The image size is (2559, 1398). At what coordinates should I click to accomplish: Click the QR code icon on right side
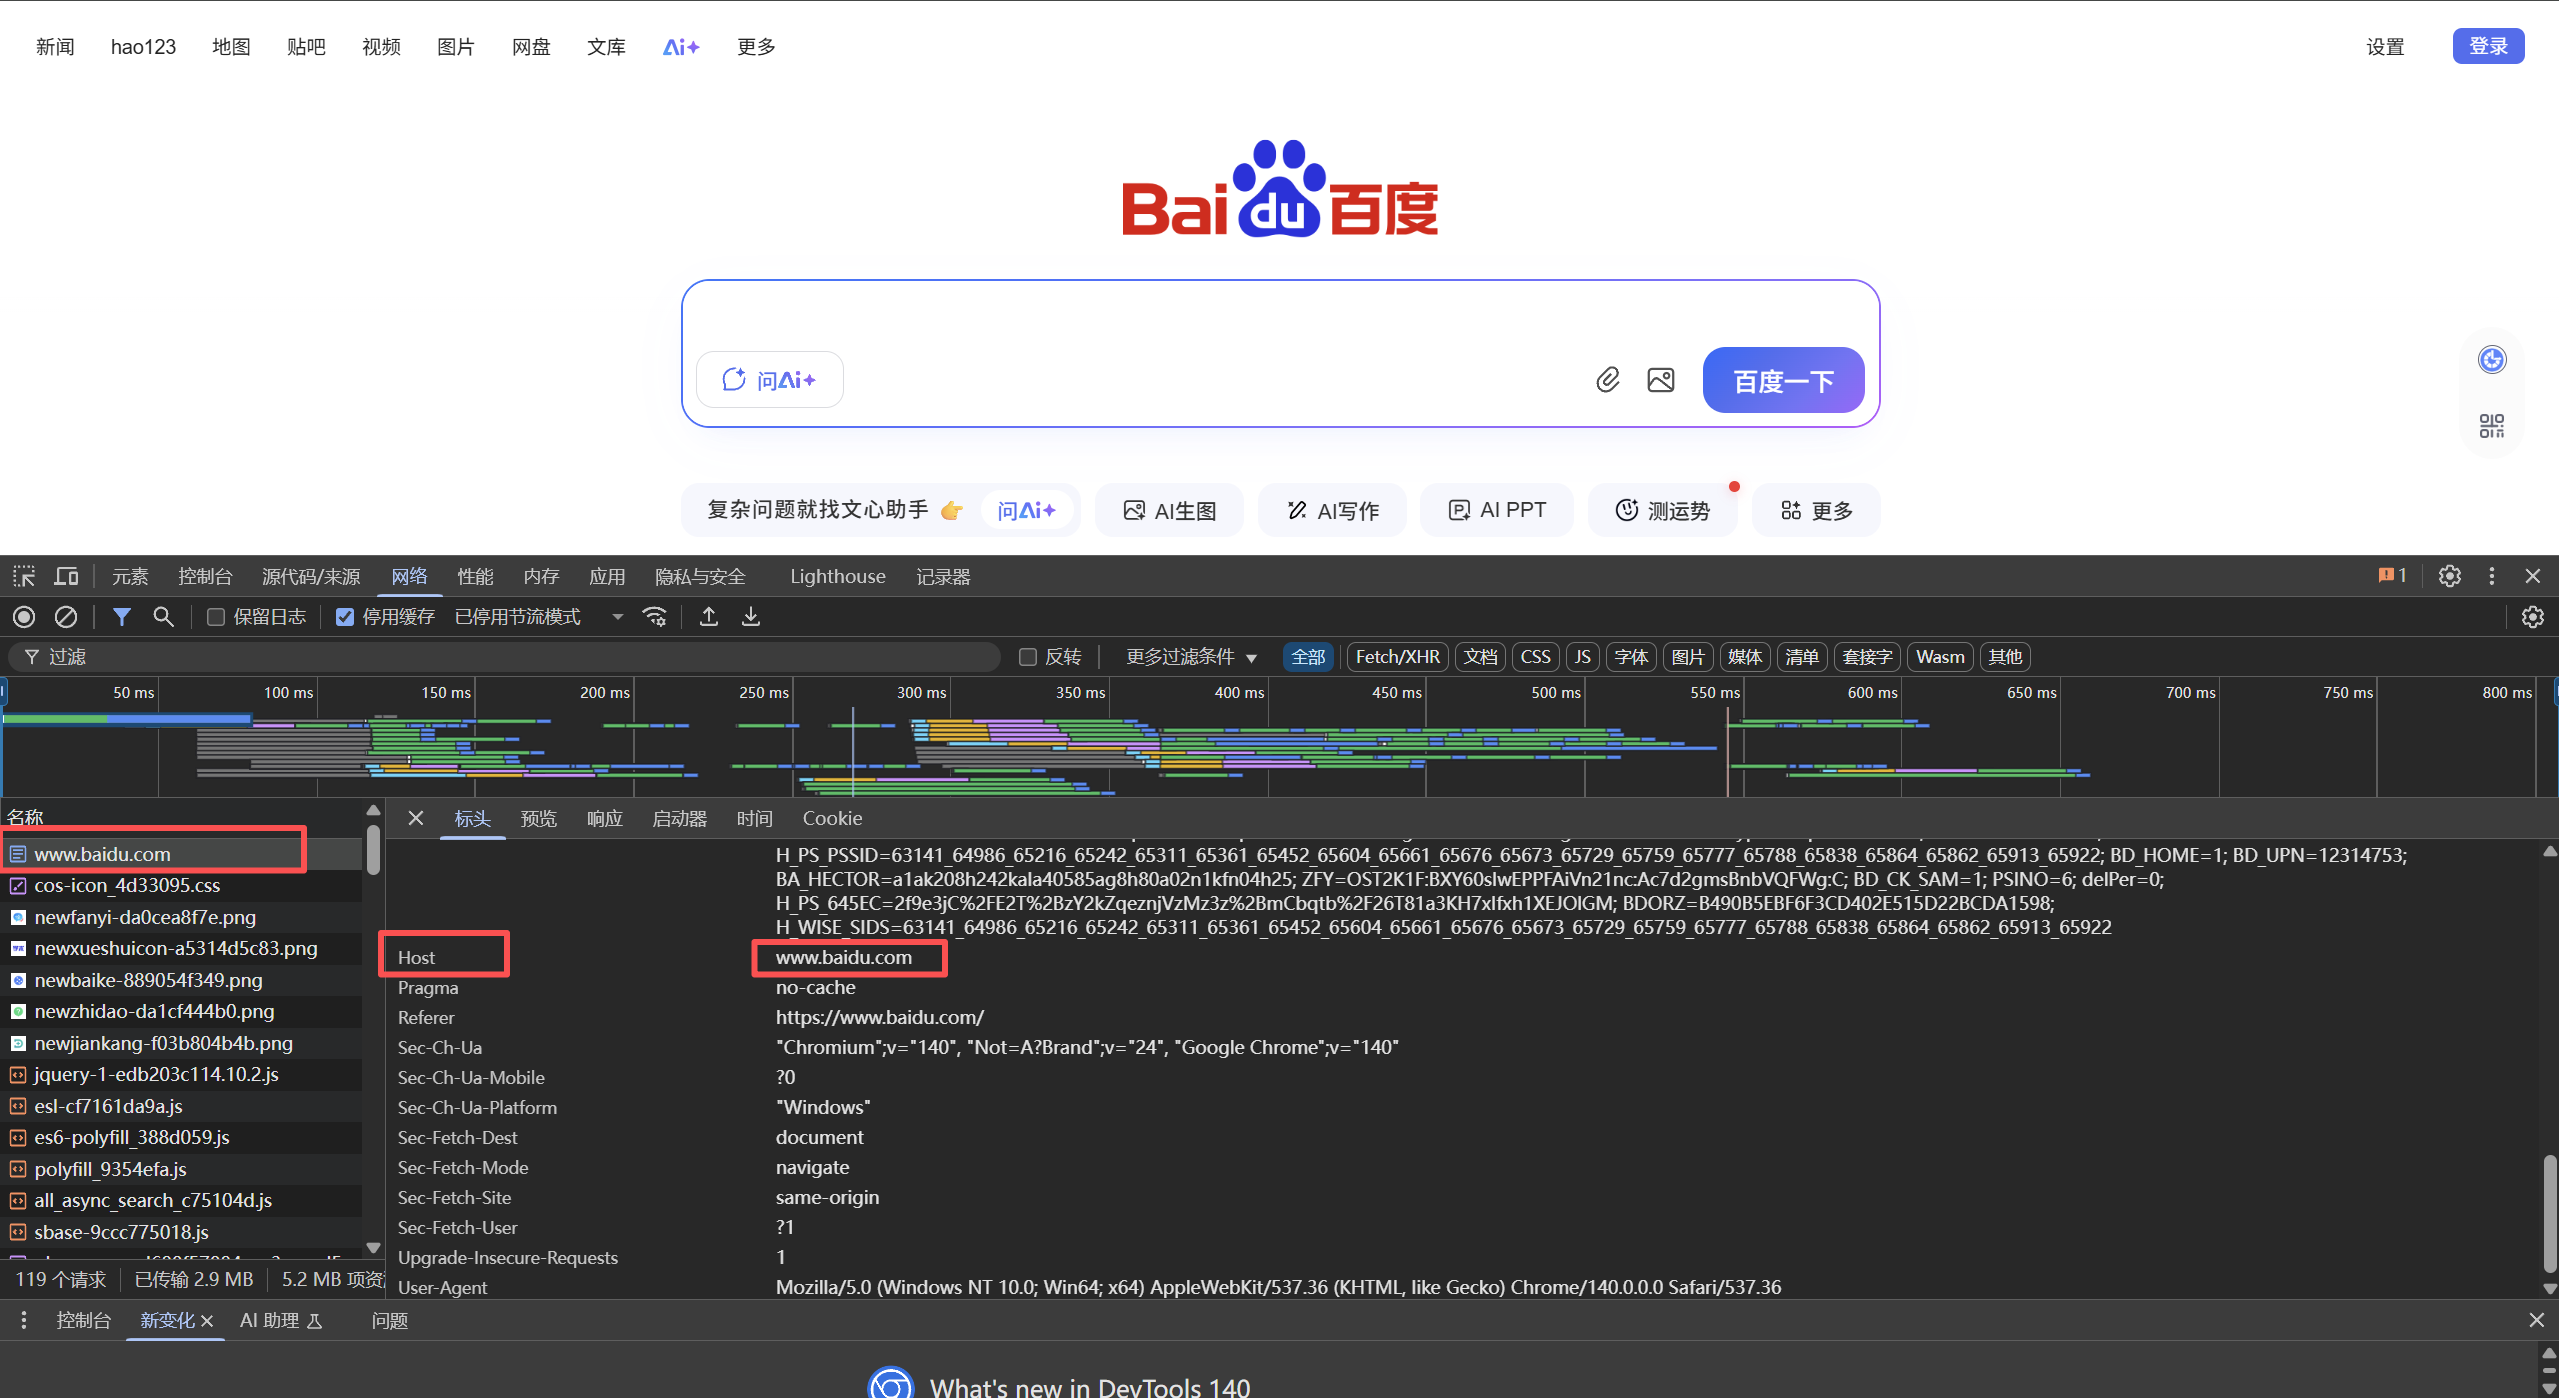point(2492,426)
